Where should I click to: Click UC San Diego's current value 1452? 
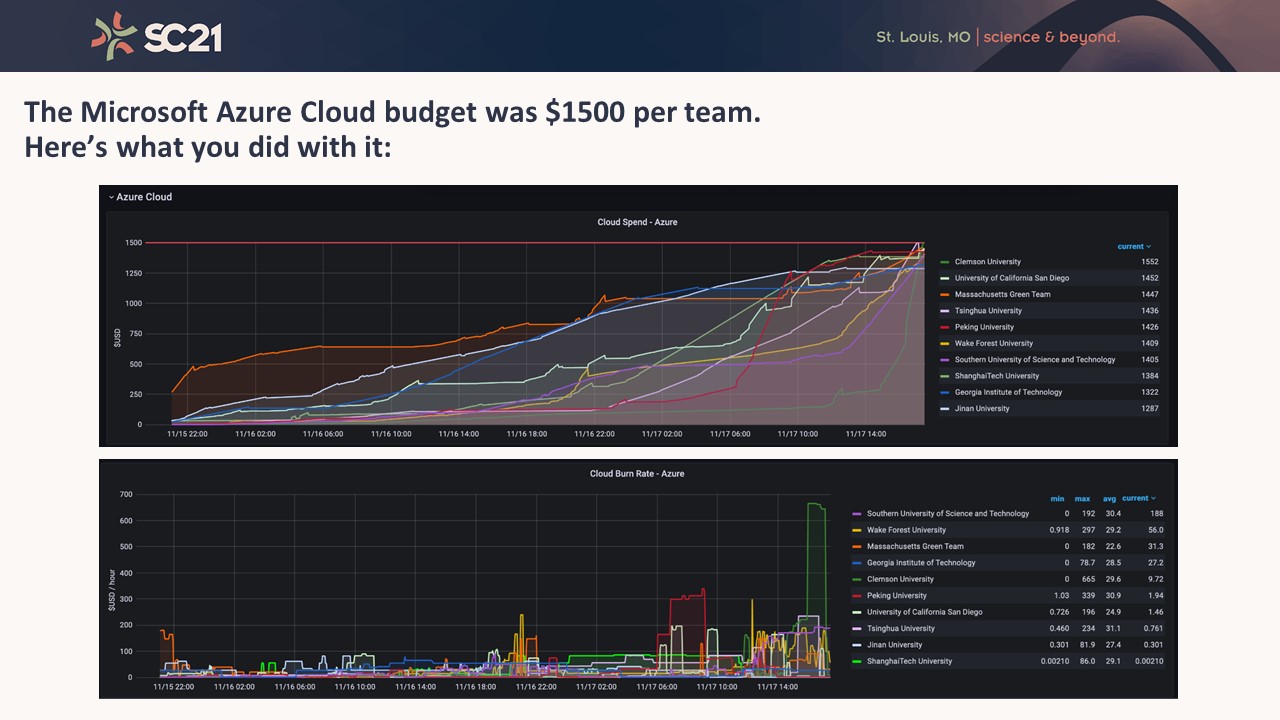coord(1150,278)
